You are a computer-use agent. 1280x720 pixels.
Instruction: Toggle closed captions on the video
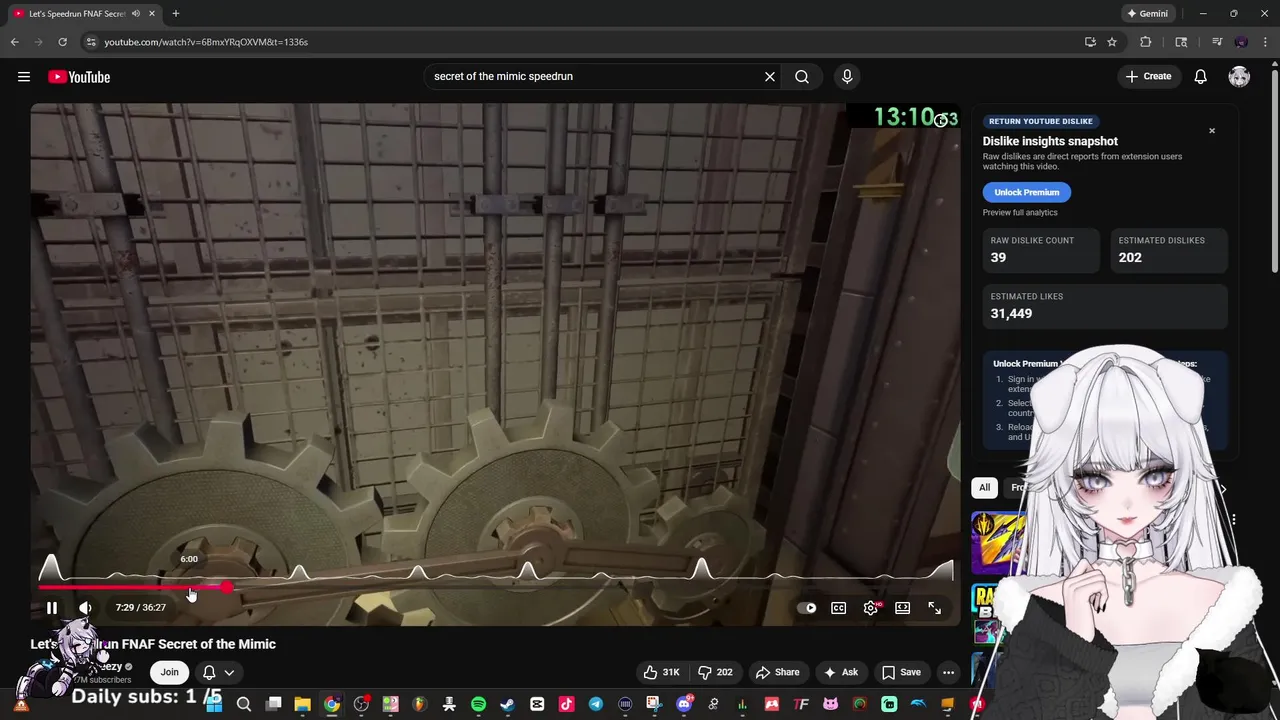tap(839, 607)
